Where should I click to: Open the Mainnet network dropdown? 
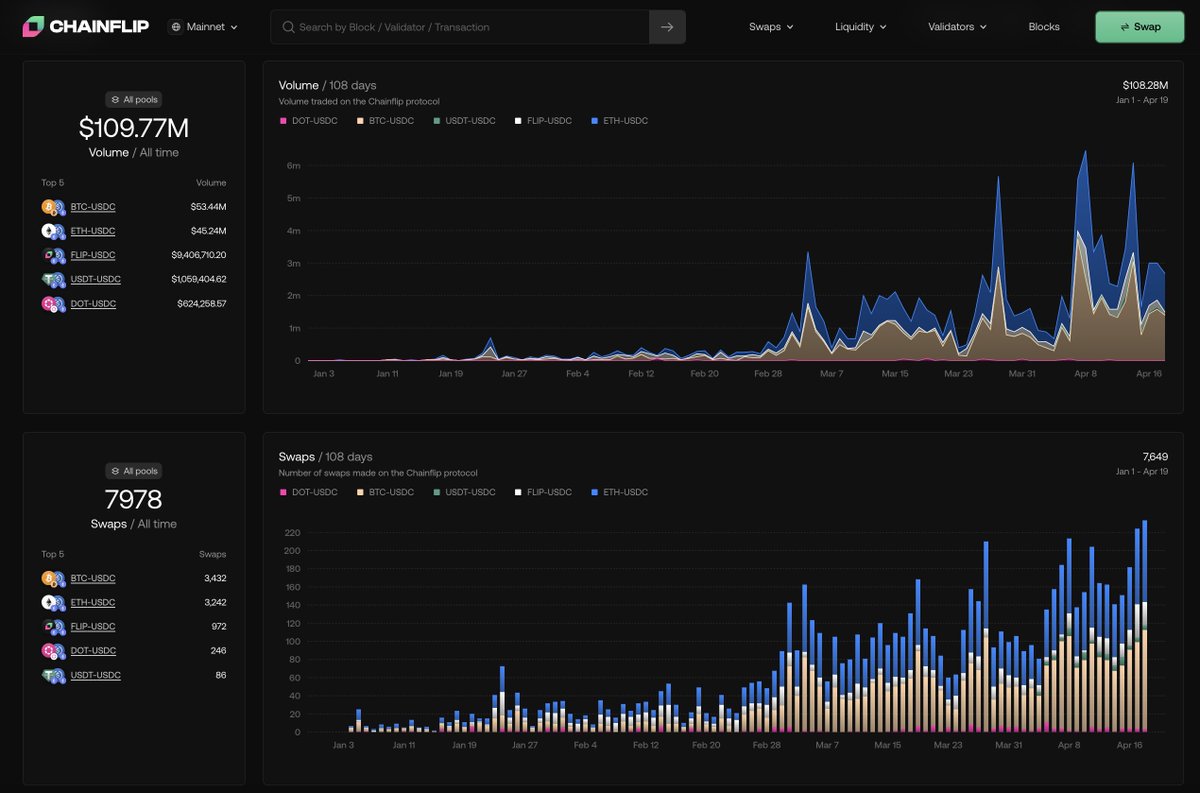(x=205, y=27)
